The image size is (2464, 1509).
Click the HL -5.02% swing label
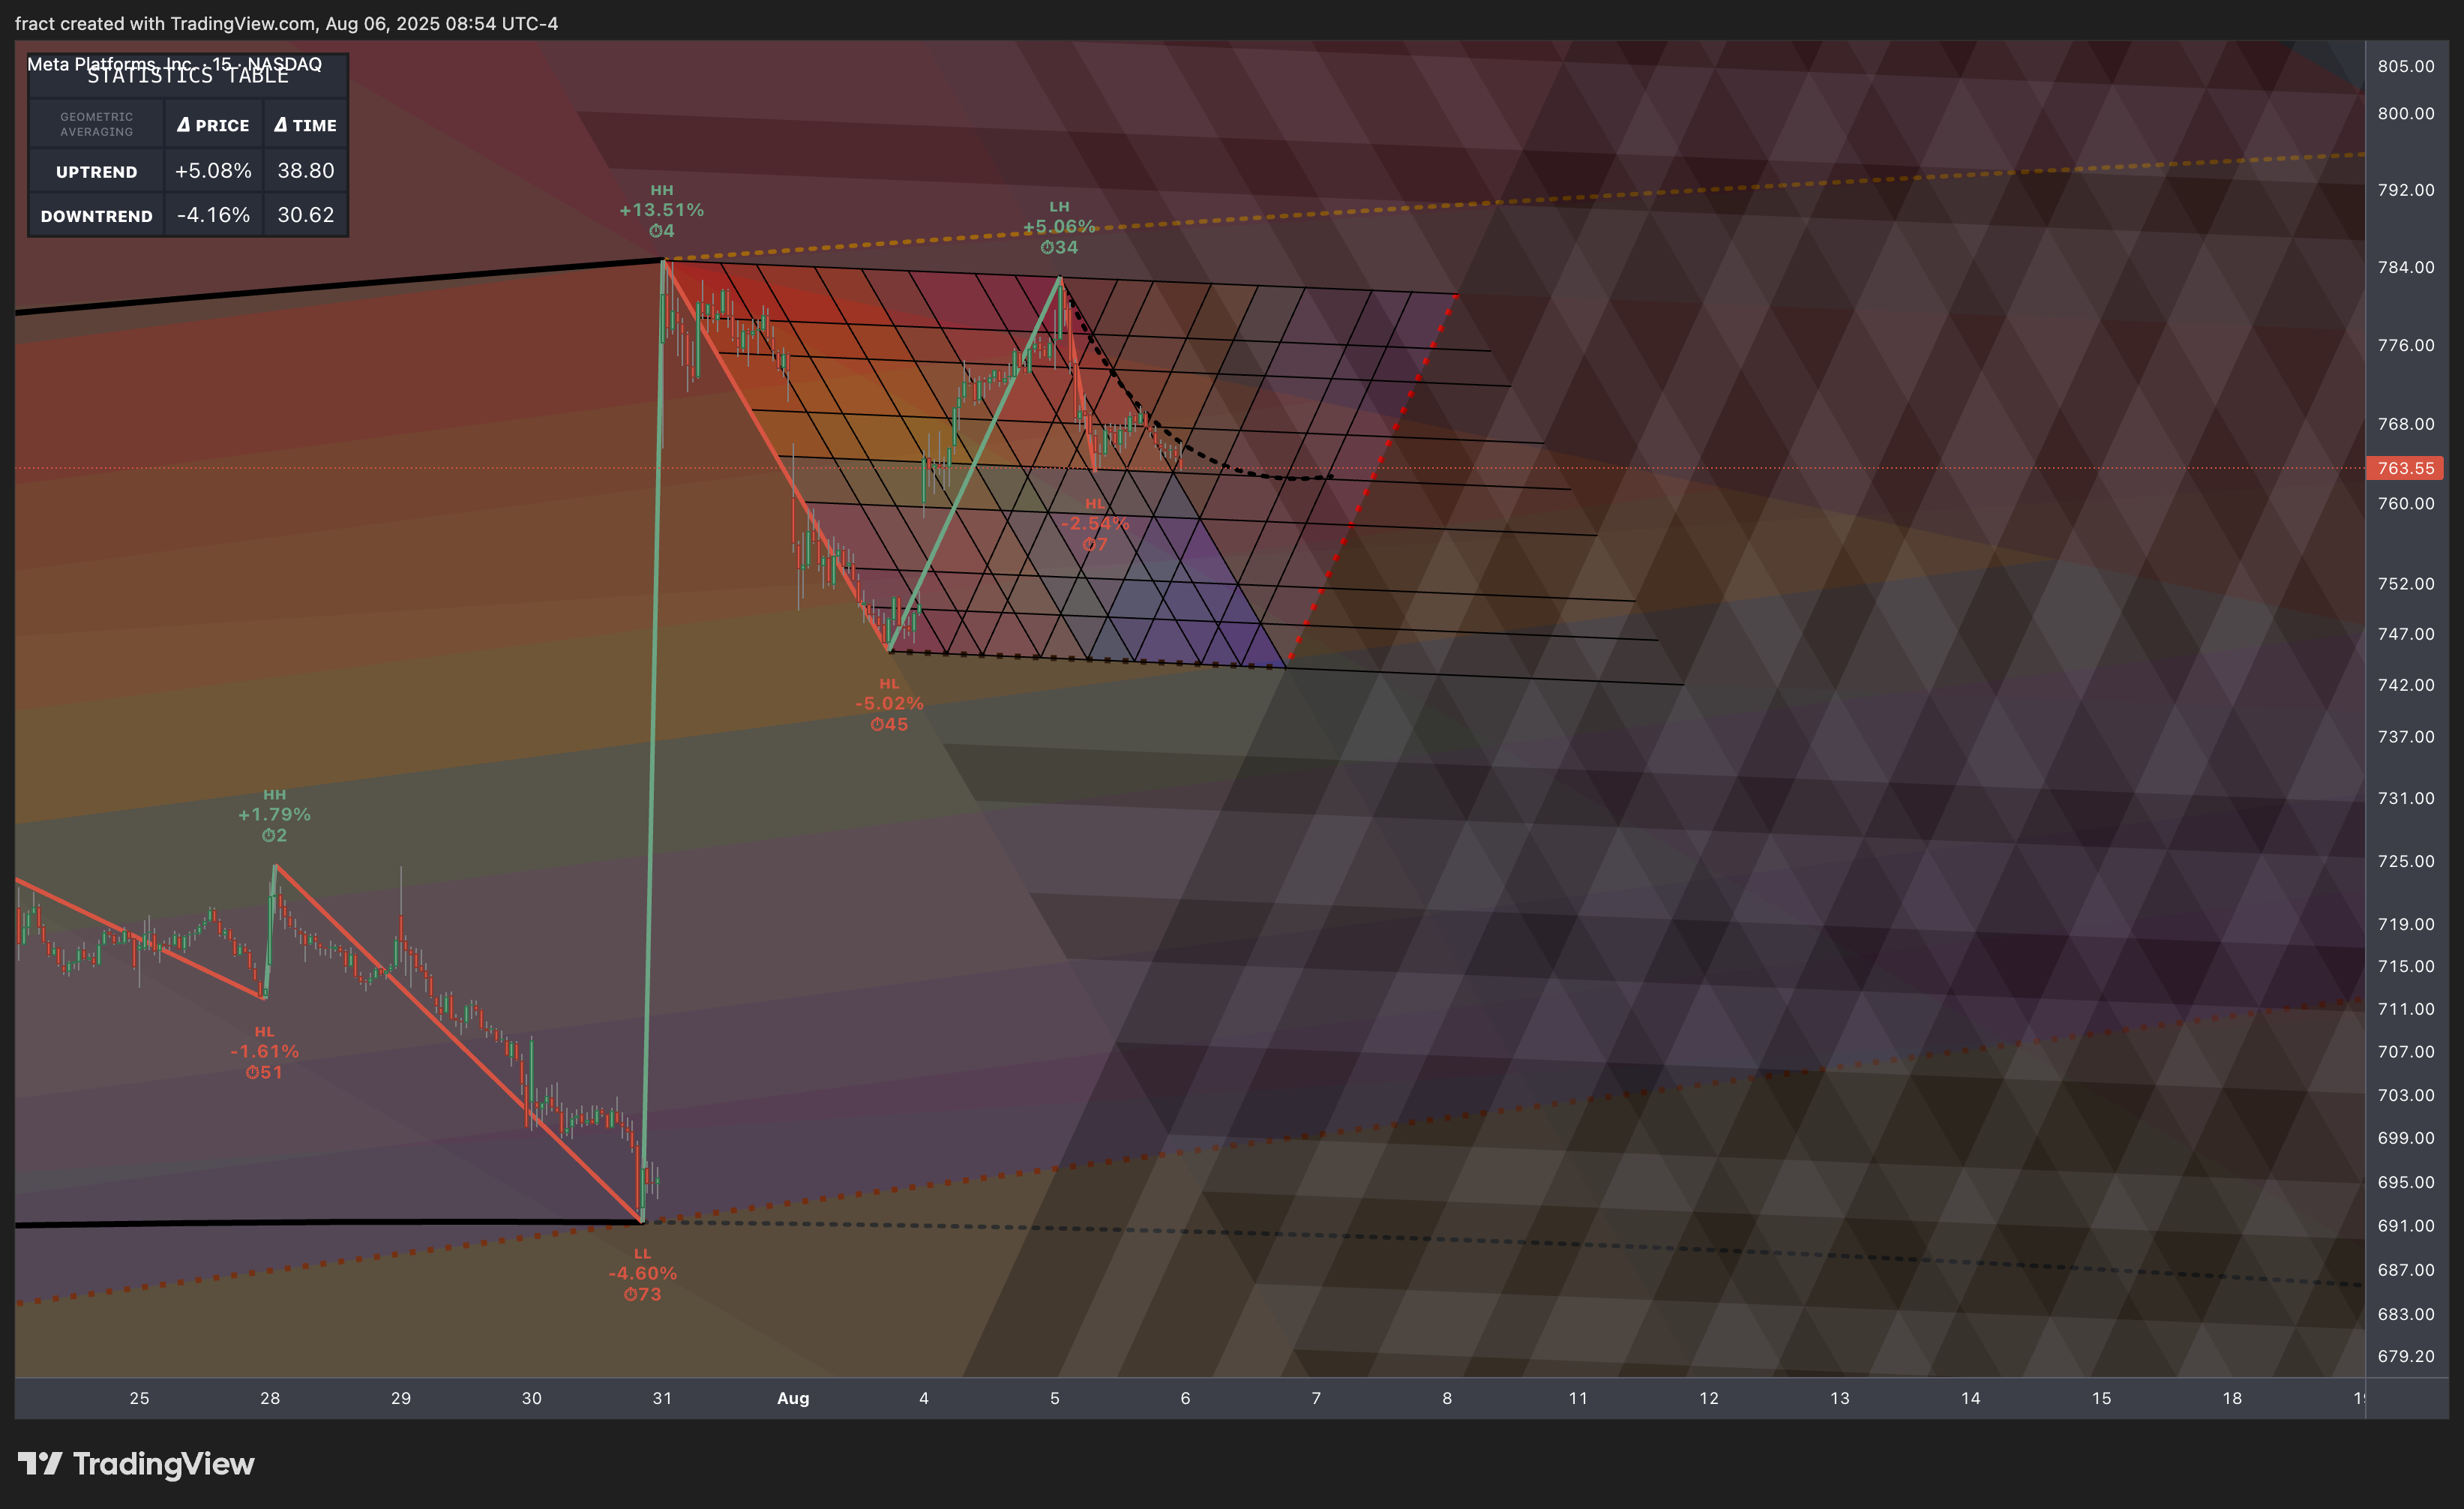click(889, 704)
